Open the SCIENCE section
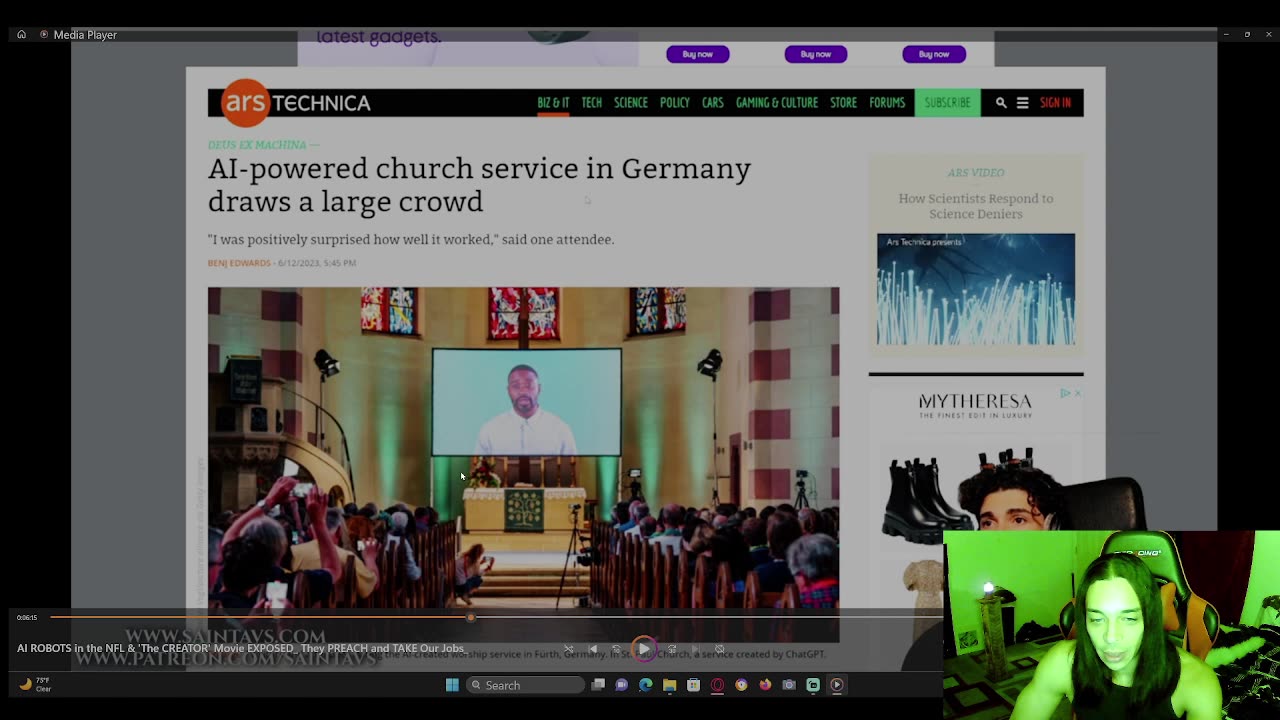Screen dimensions: 1280x720 coord(631,103)
